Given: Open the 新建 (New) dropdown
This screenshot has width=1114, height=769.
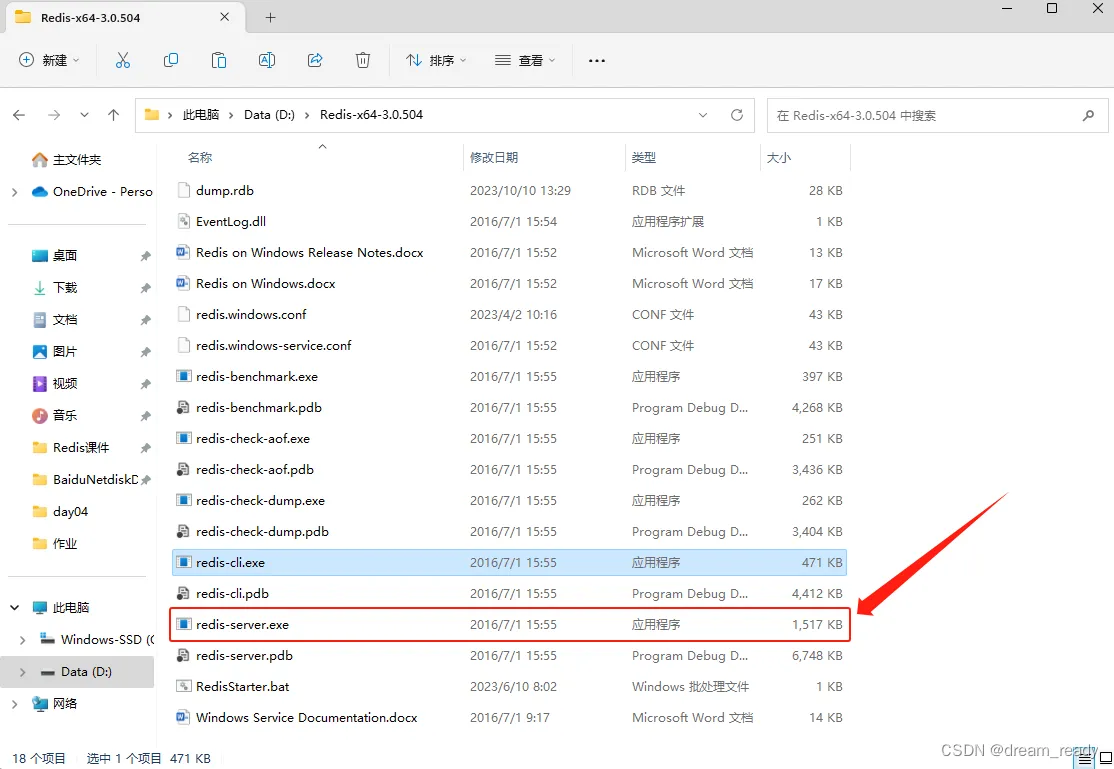Looking at the screenshot, I should click(x=48, y=60).
